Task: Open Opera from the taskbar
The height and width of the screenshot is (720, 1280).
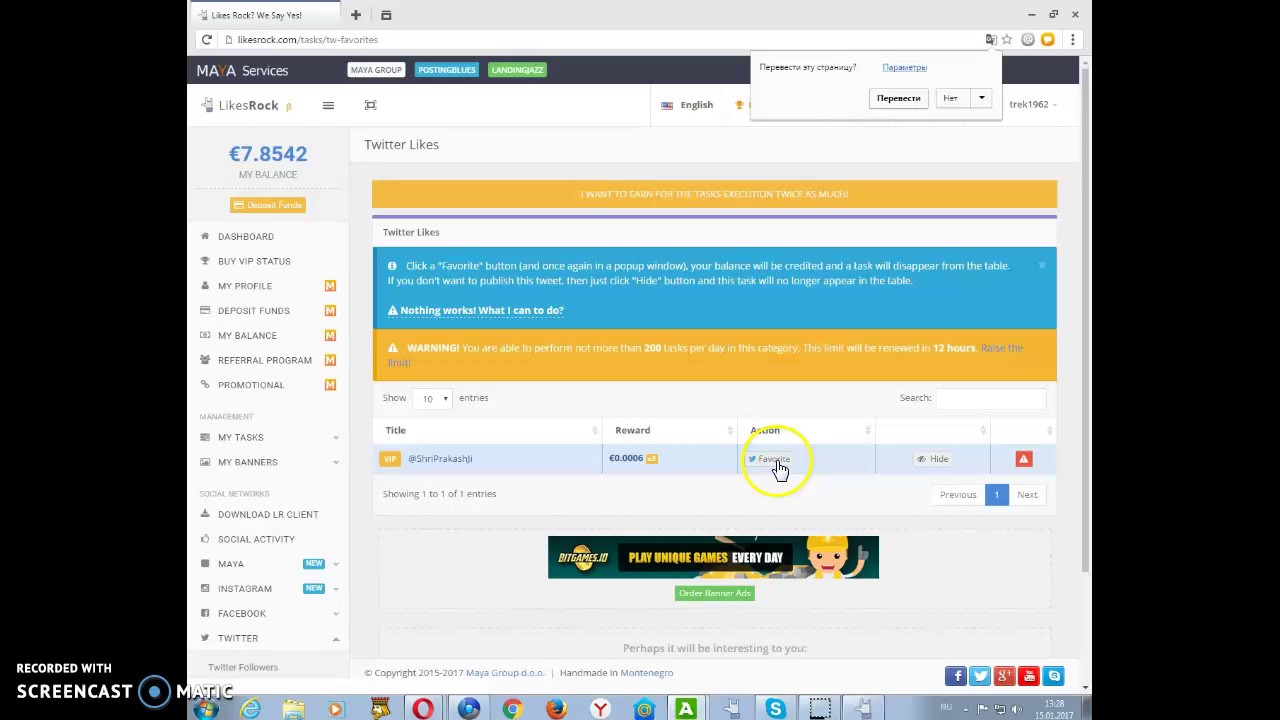Action: pyautogui.click(x=423, y=709)
